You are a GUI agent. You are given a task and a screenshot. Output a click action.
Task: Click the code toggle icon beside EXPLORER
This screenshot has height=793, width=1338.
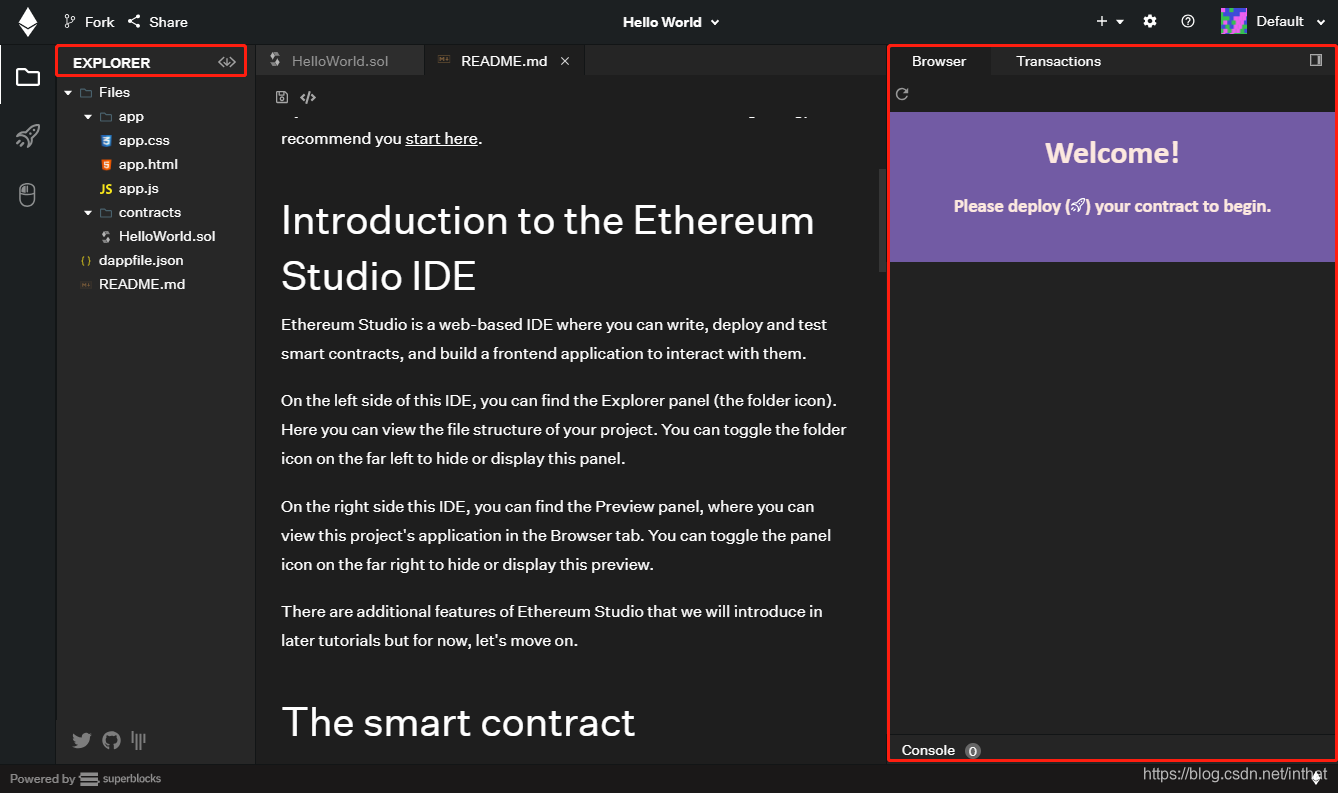point(228,62)
